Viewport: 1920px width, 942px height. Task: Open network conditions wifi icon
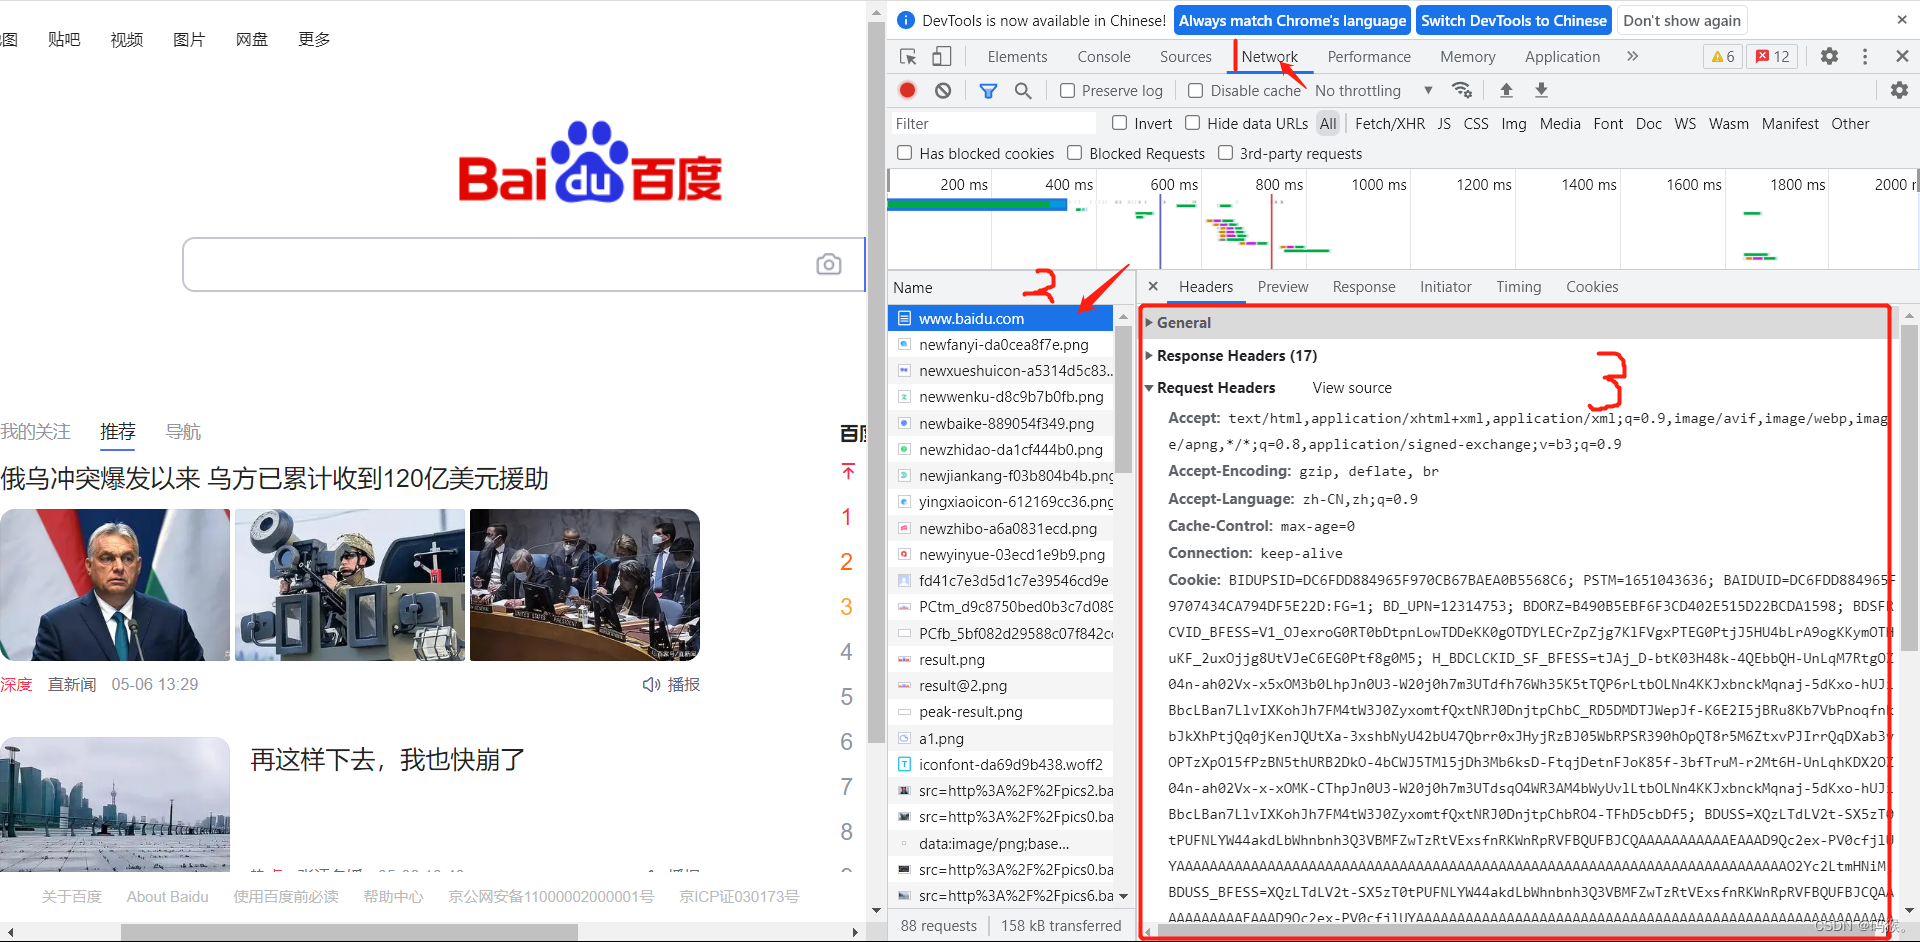(1462, 90)
